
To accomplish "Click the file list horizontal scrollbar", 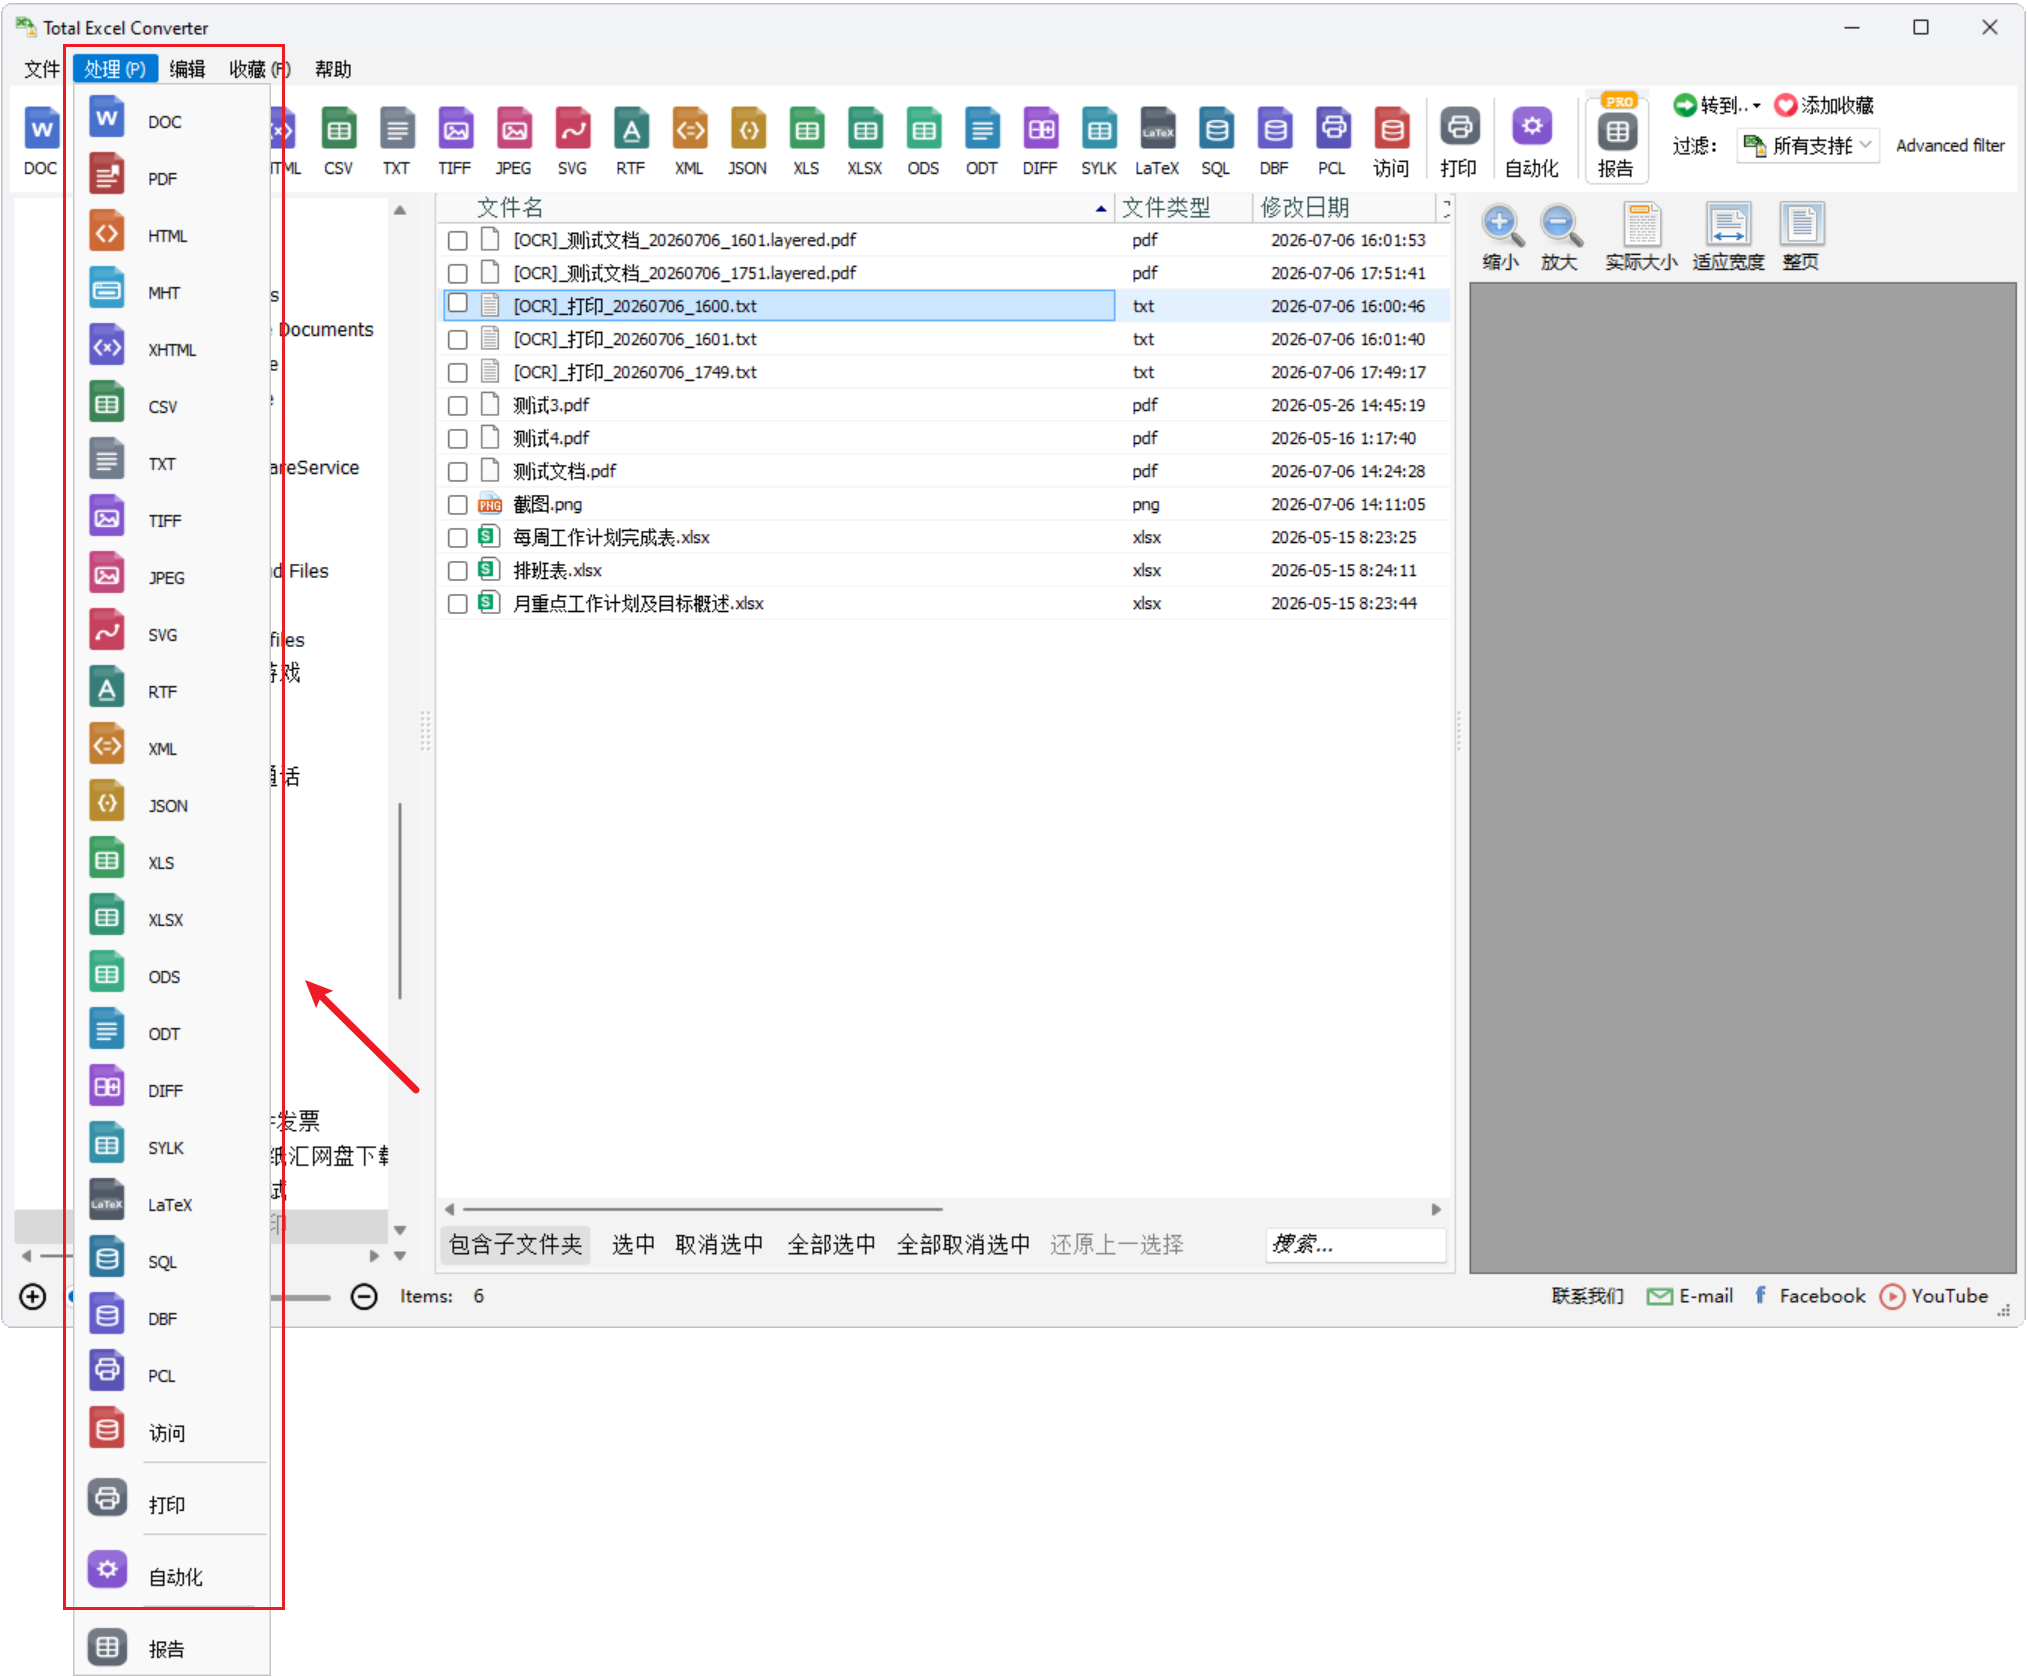I will tap(701, 1209).
